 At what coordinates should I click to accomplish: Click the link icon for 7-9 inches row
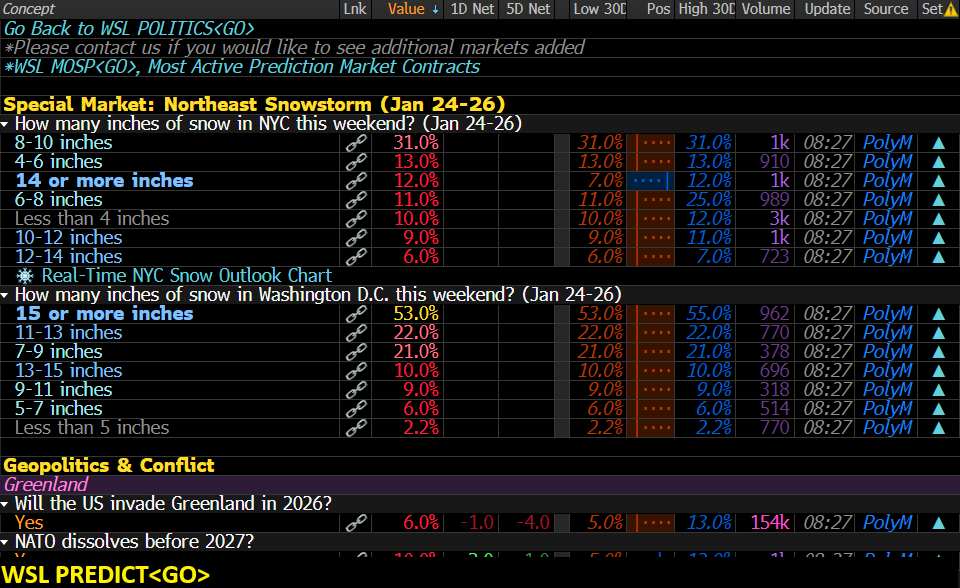pos(356,352)
